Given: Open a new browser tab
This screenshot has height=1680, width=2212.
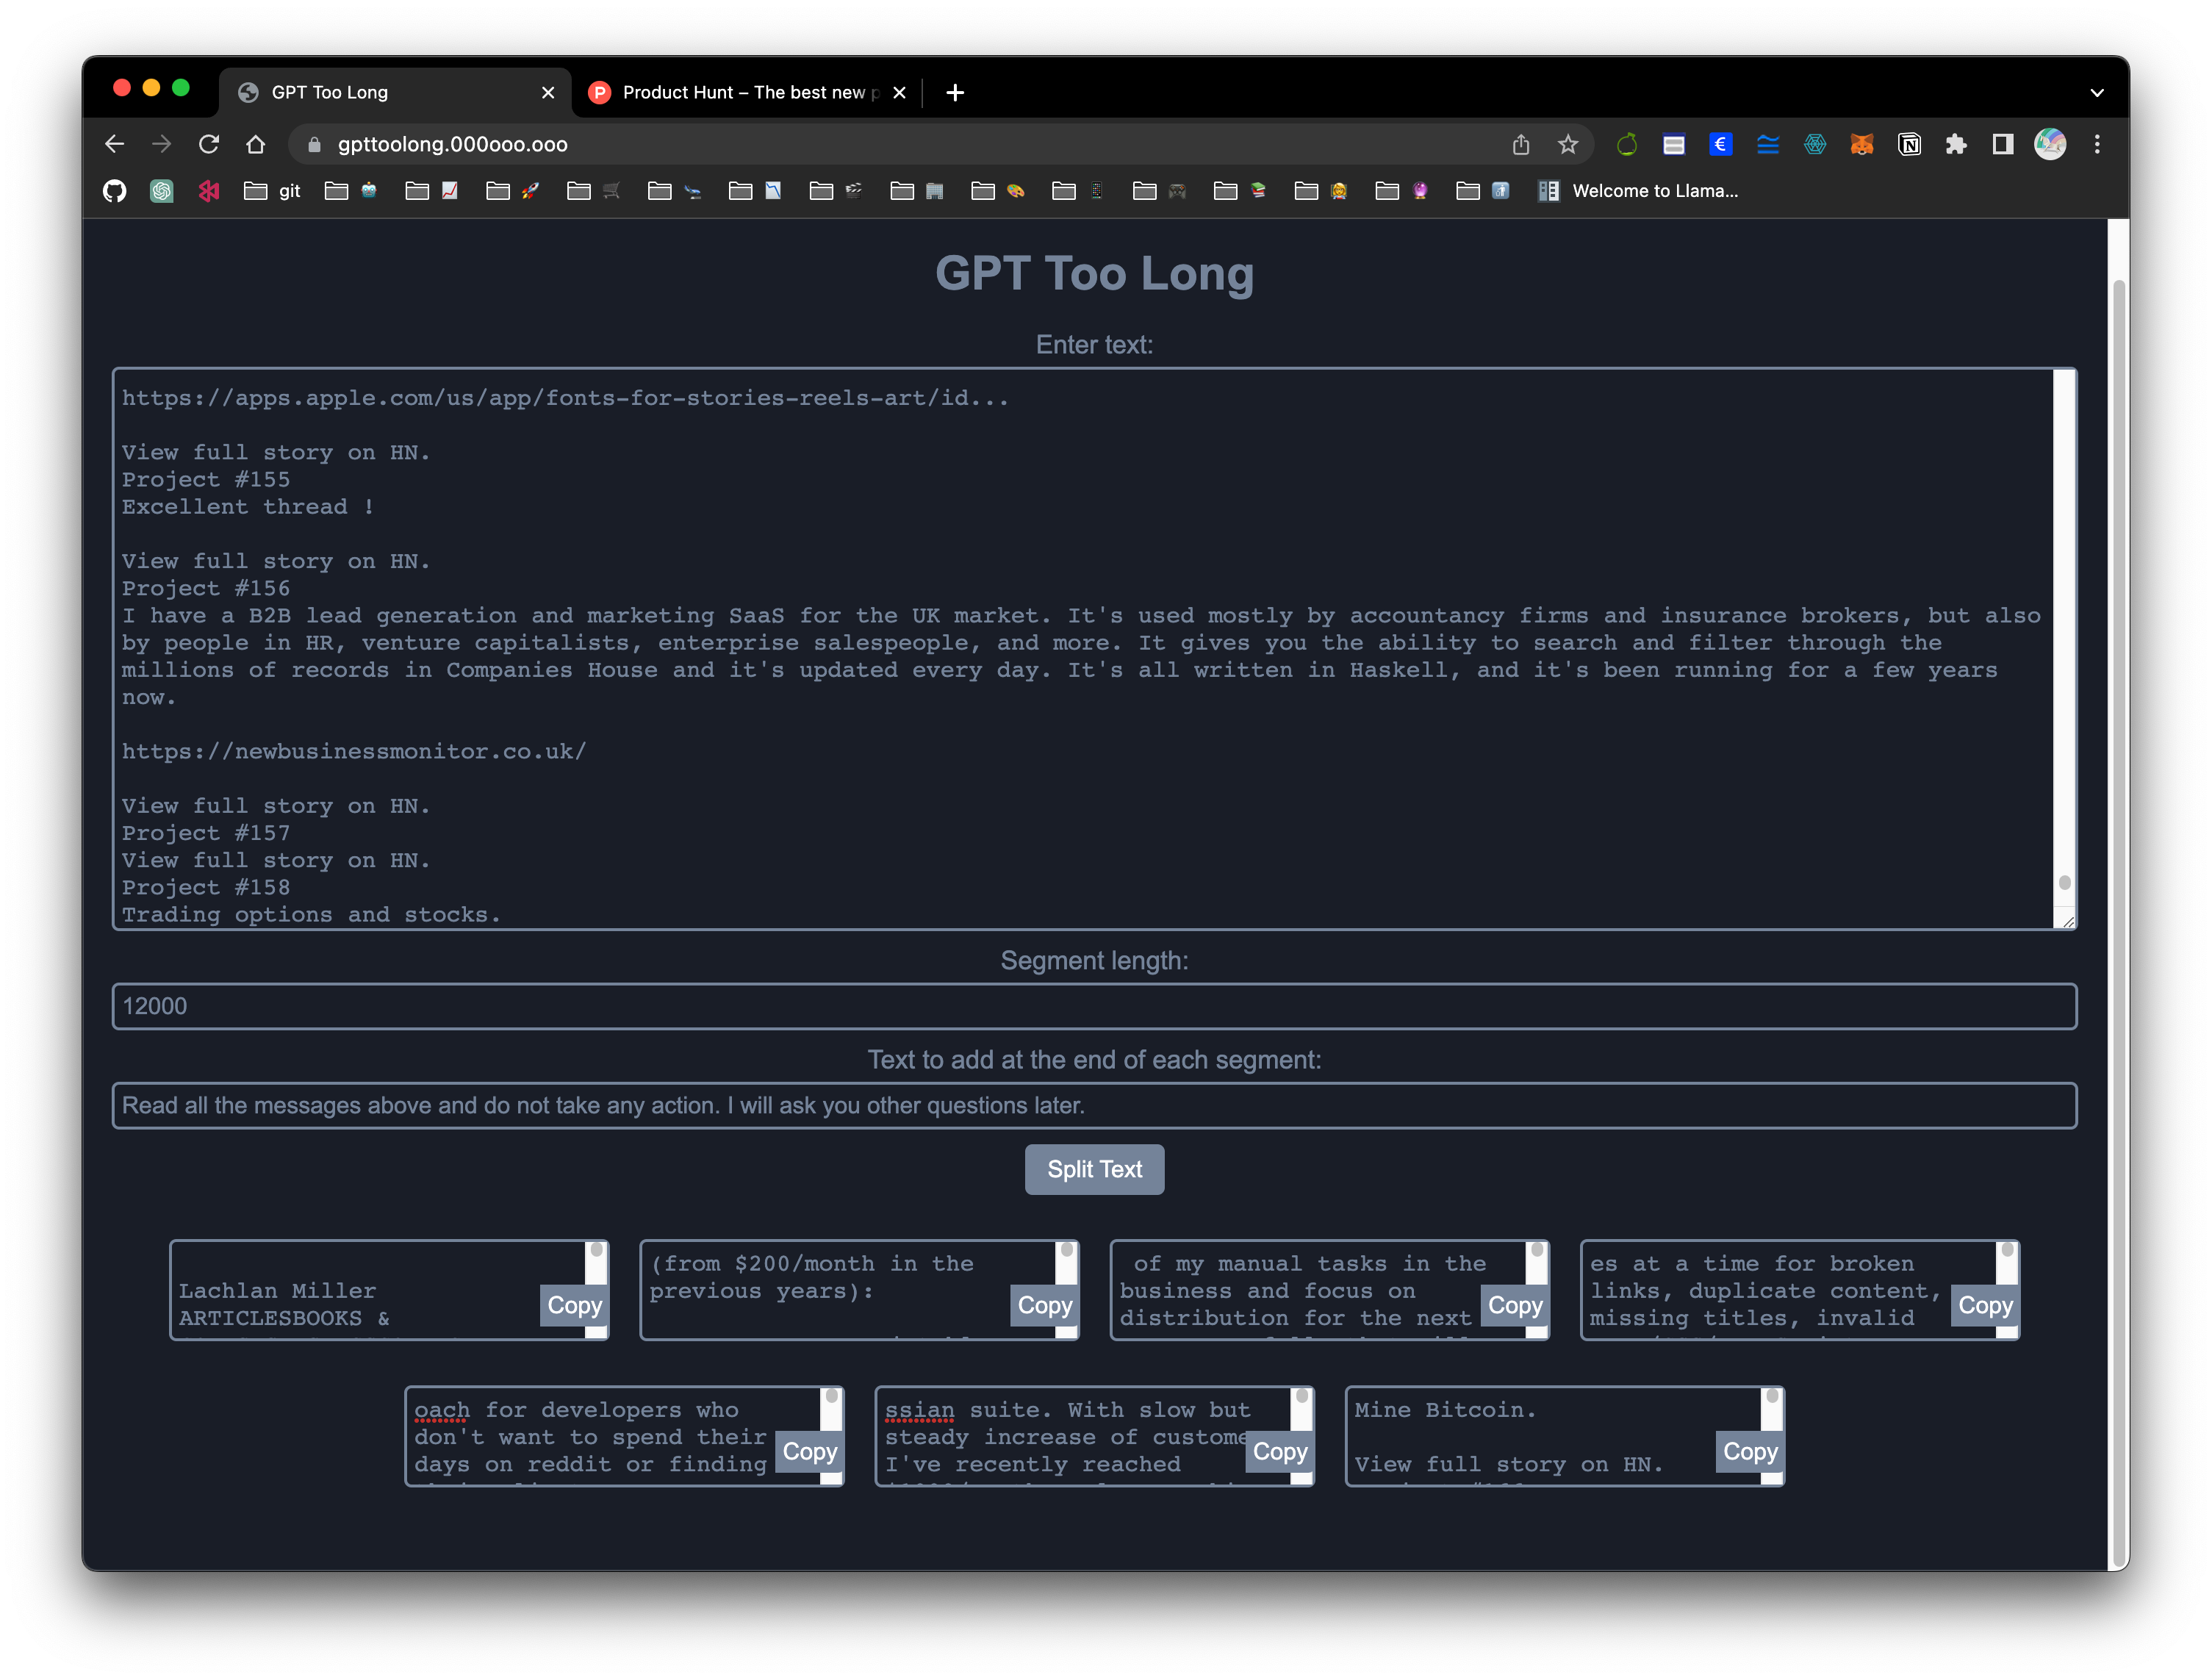Looking at the screenshot, I should [x=955, y=92].
